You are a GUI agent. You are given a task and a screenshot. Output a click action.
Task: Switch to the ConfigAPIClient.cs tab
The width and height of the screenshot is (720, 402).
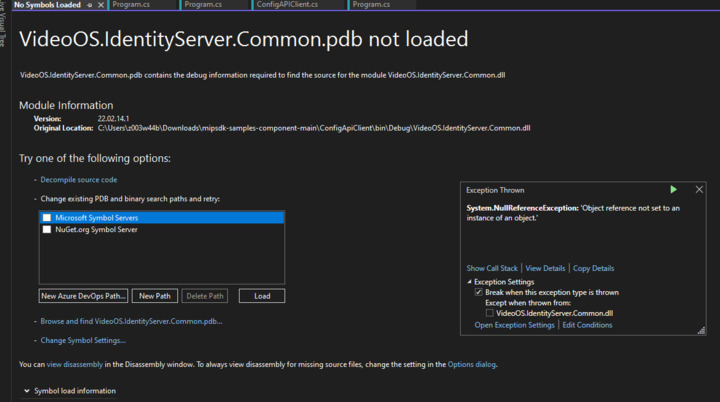pos(287,5)
